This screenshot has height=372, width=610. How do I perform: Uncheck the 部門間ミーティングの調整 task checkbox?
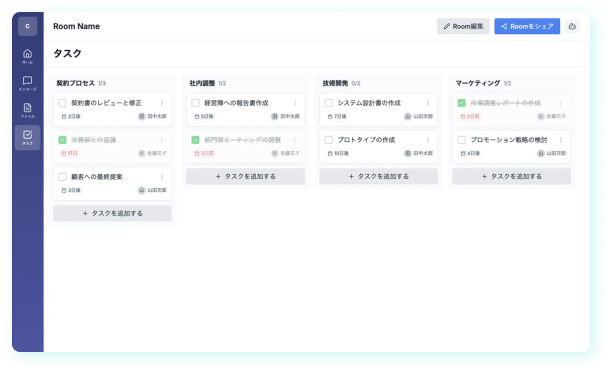click(x=195, y=140)
